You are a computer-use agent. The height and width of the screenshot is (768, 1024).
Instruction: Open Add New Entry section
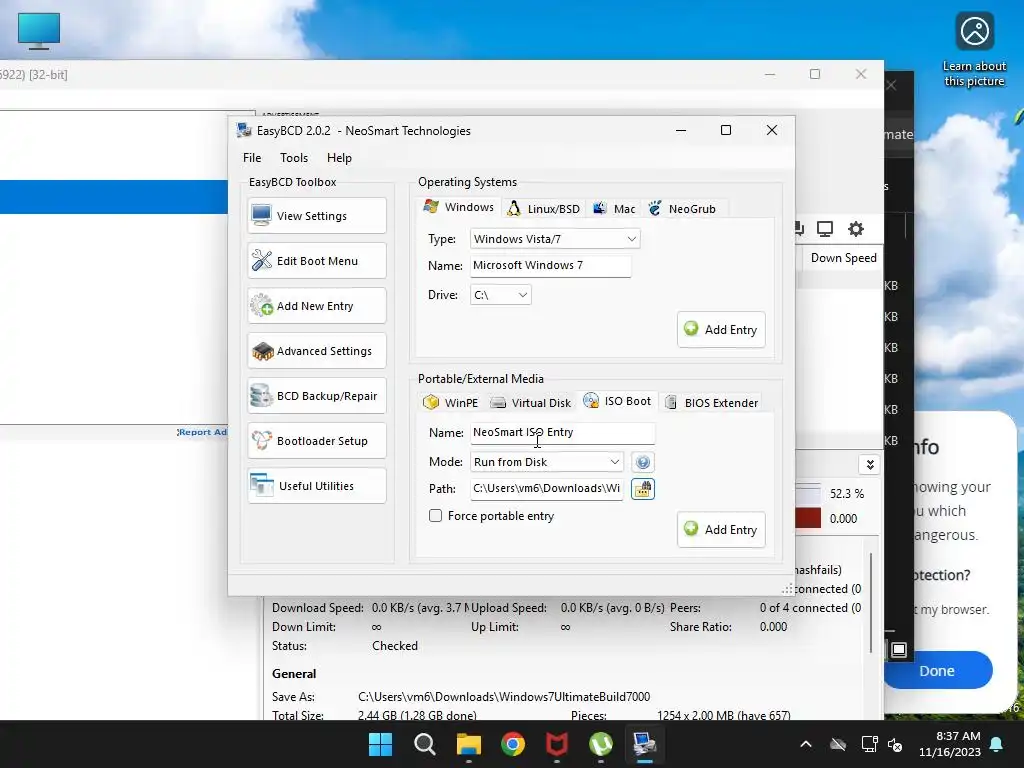(x=317, y=306)
